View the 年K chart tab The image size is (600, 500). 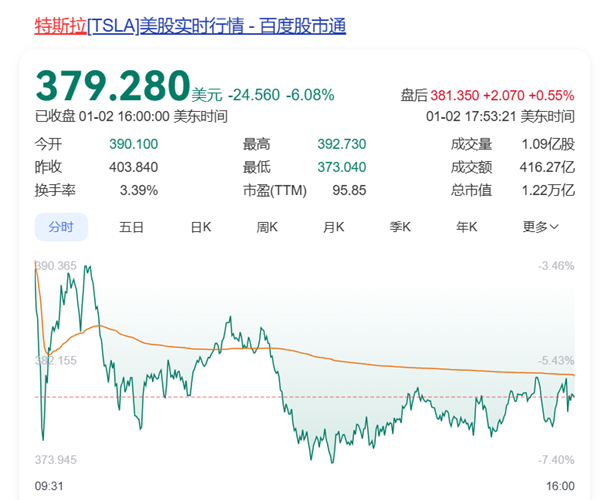pyautogui.click(x=468, y=227)
